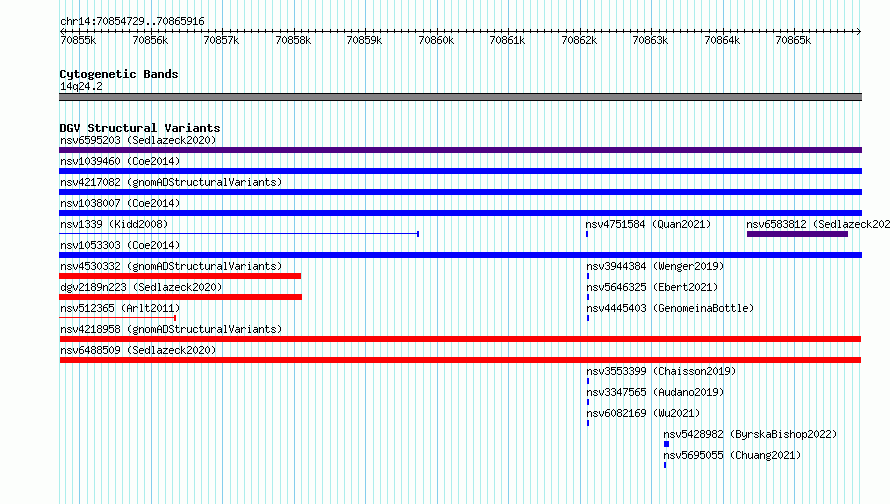The width and height of the screenshot is (890, 504).
Task: Click the thin blue nsv1339 variant line
Action: [x=239, y=233]
